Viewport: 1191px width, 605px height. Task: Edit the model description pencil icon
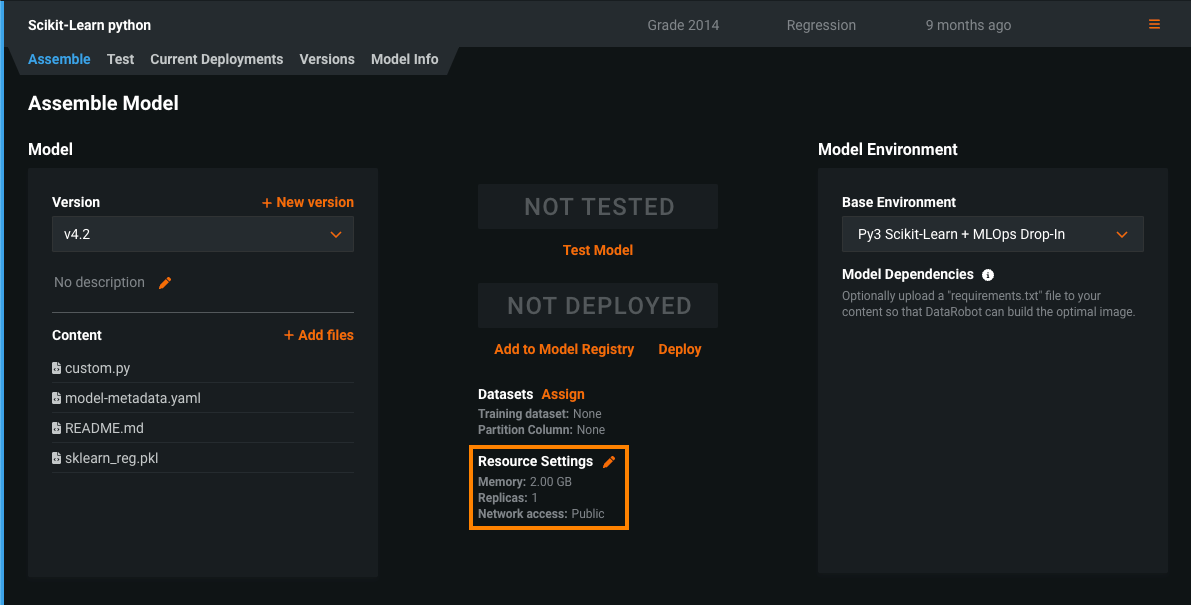165,283
